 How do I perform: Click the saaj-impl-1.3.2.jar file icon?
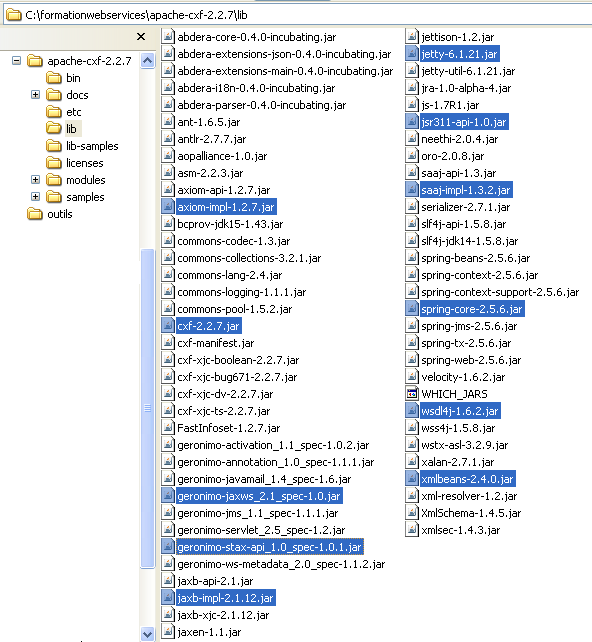pyautogui.click(x=411, y=190)
